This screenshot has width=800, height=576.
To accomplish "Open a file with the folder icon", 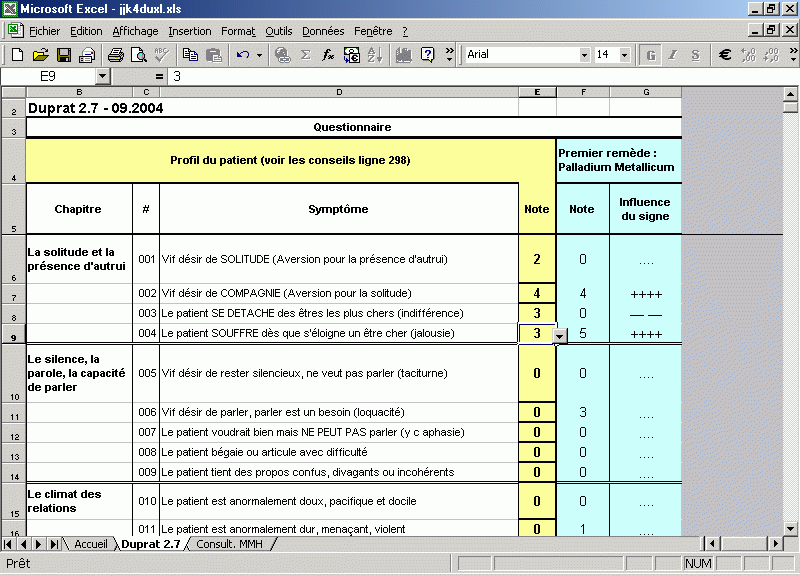I will [41, 55].
